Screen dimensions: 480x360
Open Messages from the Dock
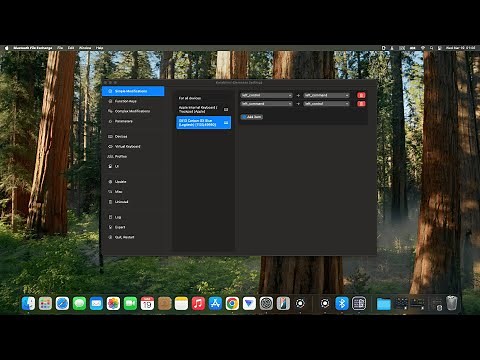(x=79, y=304)
